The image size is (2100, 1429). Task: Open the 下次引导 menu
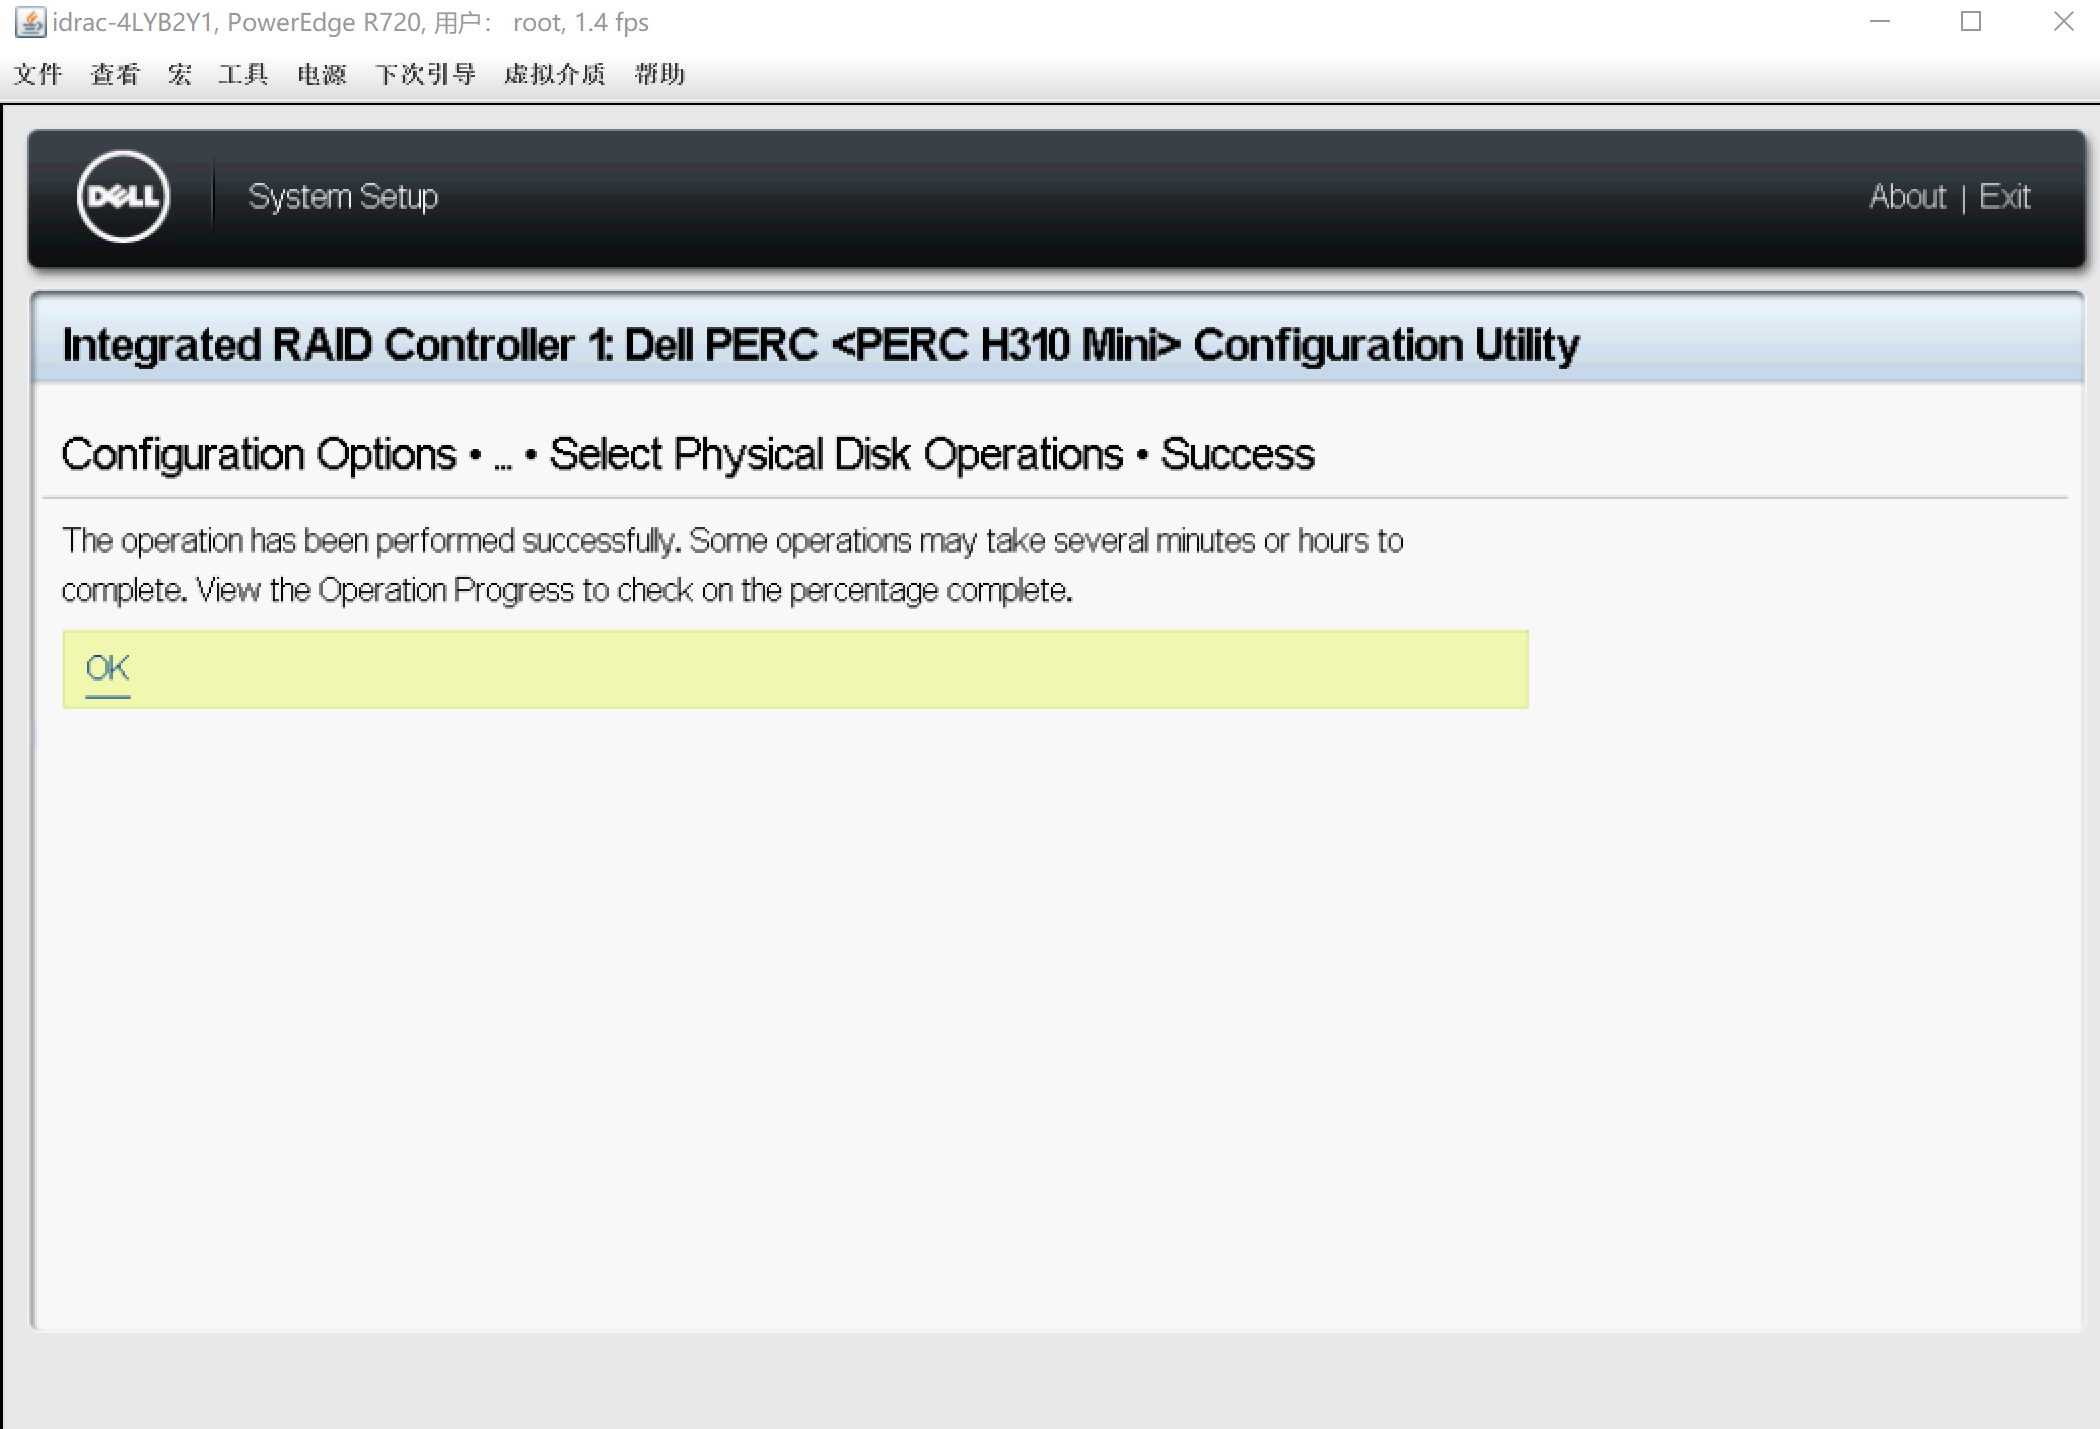click(425, 74)
